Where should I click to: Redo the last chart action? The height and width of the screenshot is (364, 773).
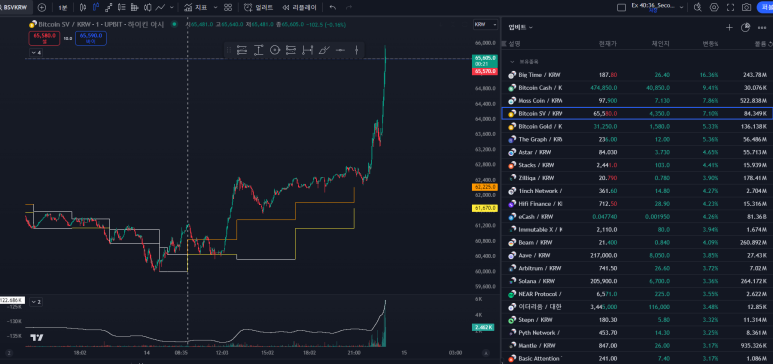(349, 7)
